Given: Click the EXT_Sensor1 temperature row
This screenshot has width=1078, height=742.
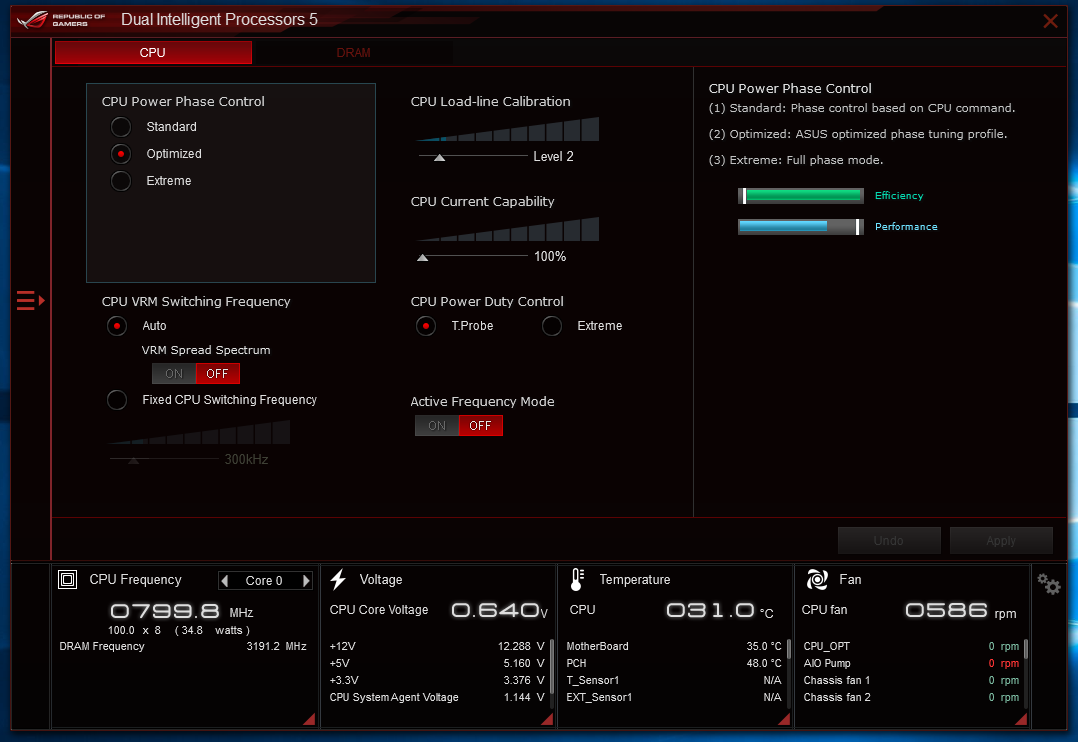Looking at the screenshot, I should (674, 697).
